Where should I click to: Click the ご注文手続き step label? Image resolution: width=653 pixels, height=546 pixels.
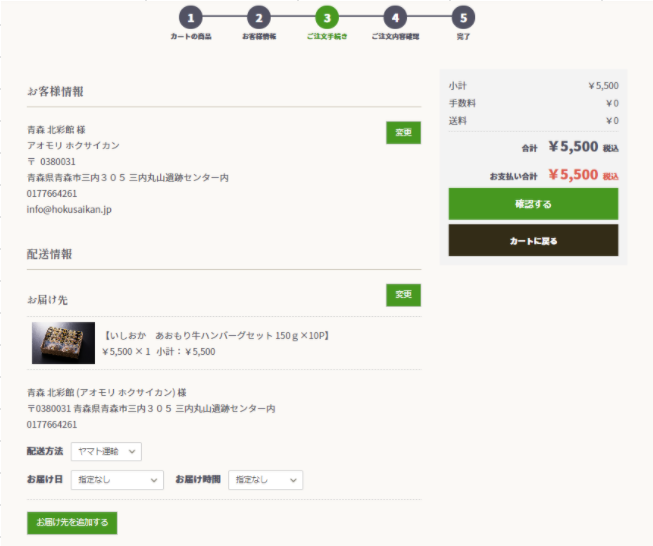327,37
